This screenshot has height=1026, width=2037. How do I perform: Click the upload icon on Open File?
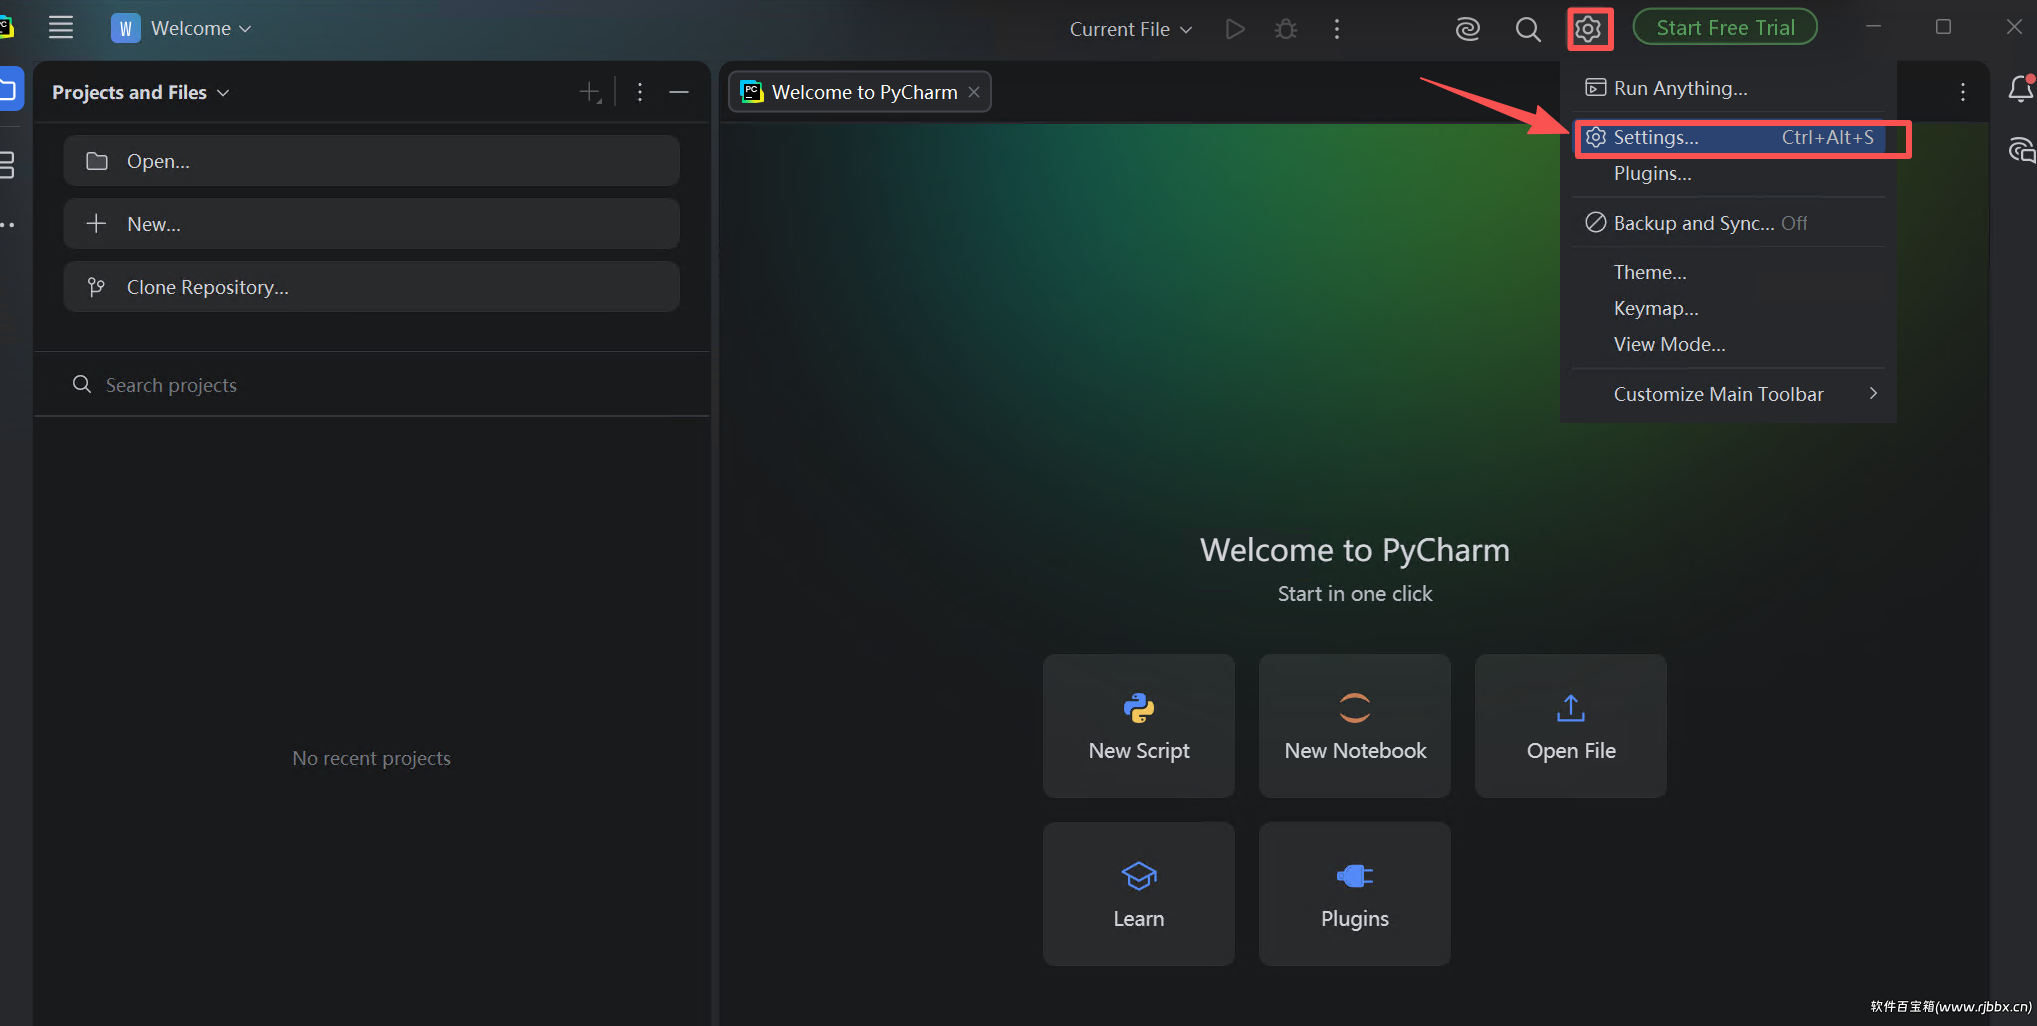(x=1571, y=708)
